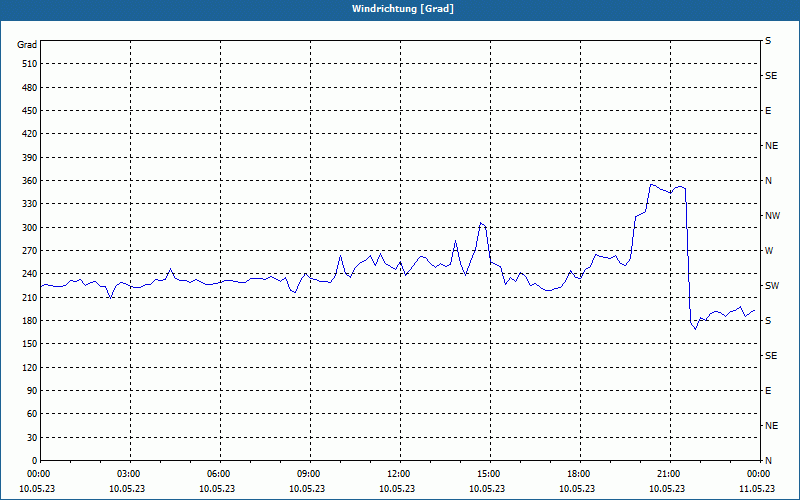Click the y-axis value 510
Screen dimensions: 800x500
coord(30,64)
